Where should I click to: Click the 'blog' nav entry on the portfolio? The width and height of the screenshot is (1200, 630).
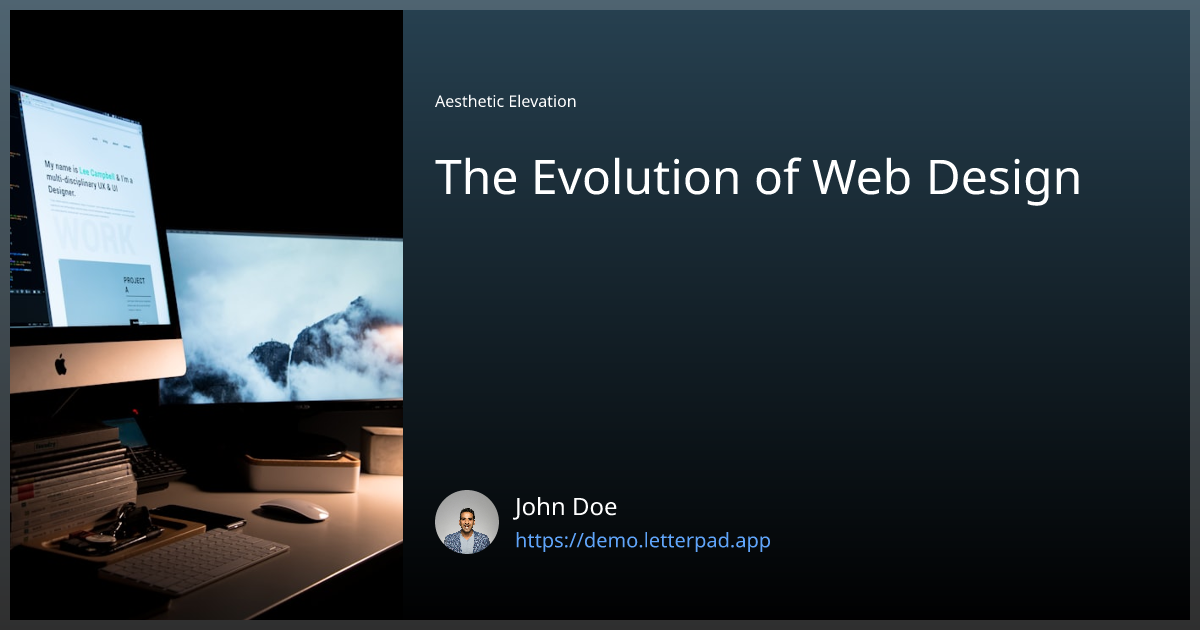click(x=105, y=142)
